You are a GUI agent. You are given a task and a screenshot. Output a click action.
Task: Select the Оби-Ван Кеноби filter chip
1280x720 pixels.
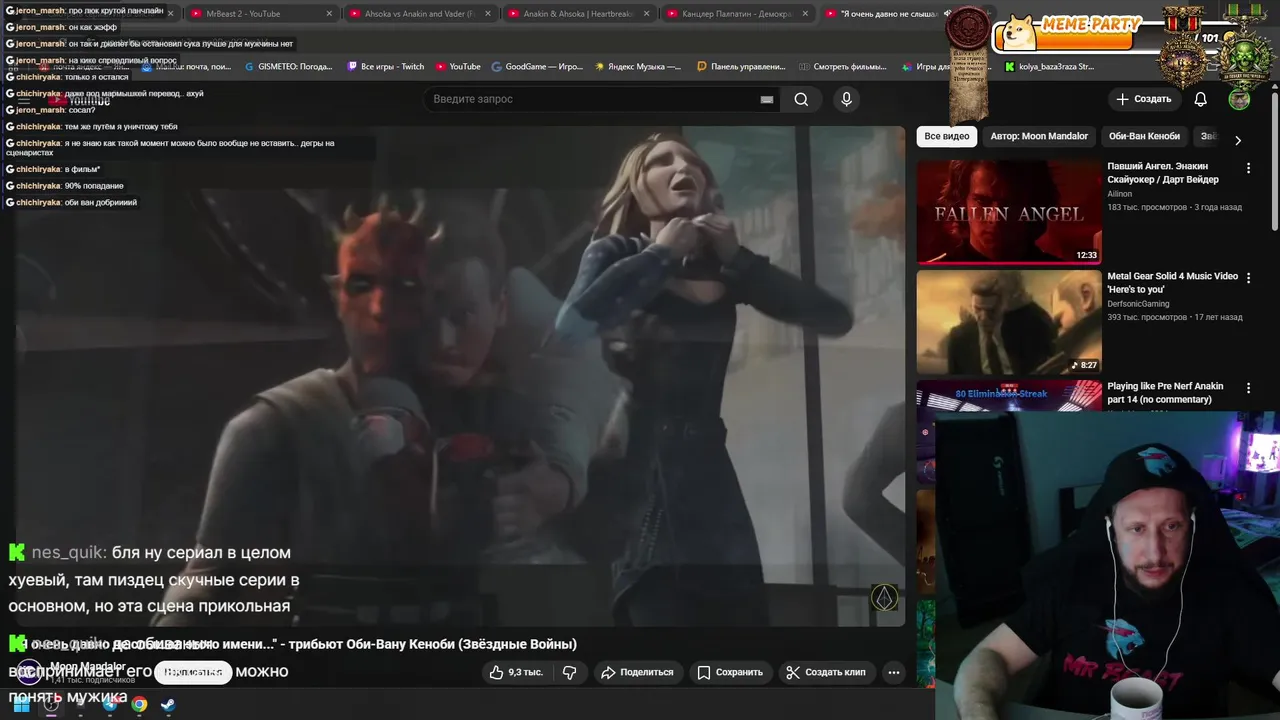pyautogui.click(x=1144, y=136)
